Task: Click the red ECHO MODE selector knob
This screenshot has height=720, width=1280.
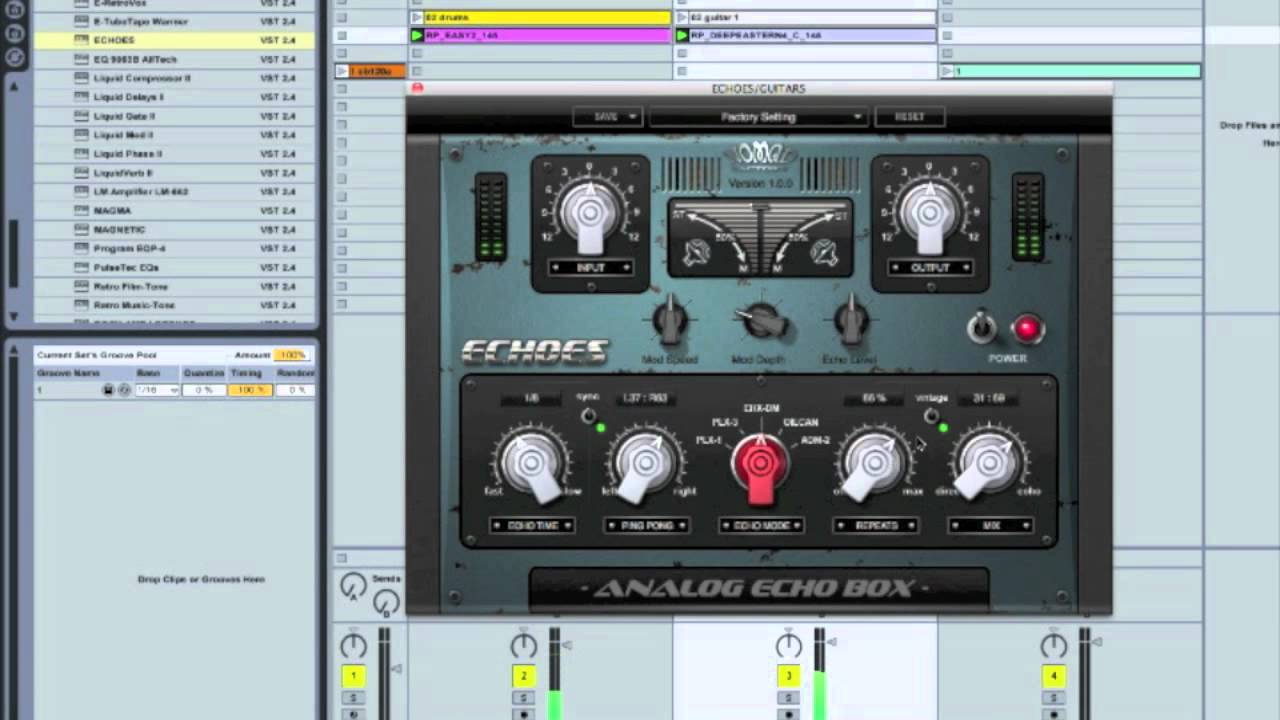Action: click(760, 466)
